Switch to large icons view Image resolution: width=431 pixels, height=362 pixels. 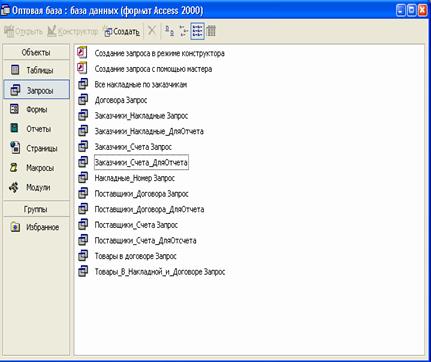(169, 31)
